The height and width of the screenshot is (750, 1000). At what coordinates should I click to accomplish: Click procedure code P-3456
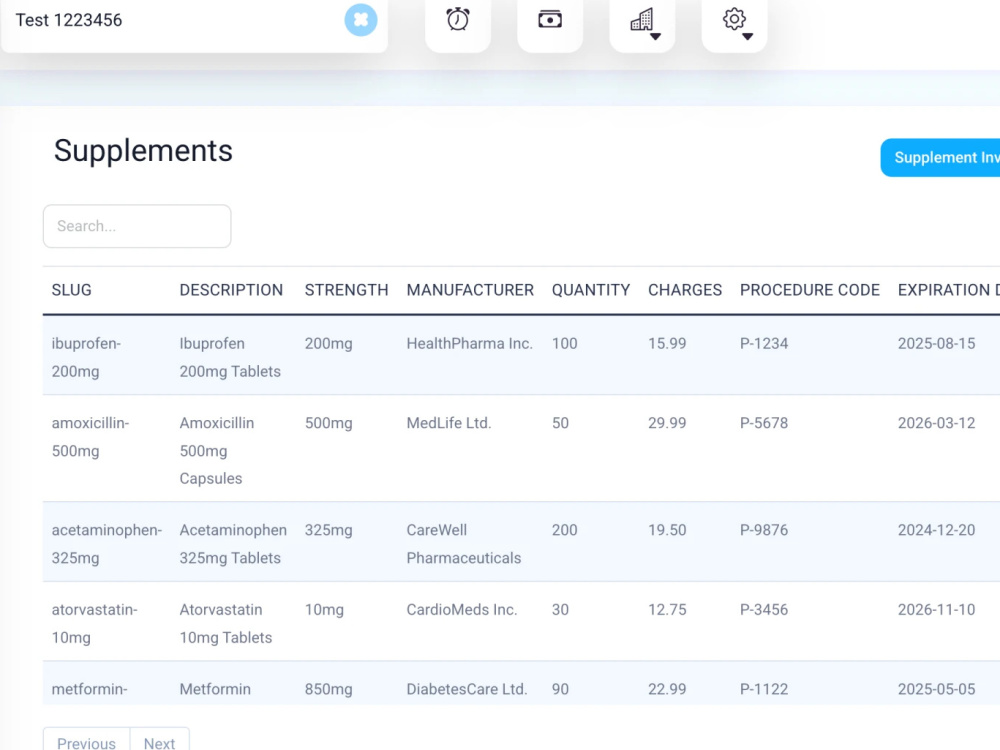coord(764,610)
